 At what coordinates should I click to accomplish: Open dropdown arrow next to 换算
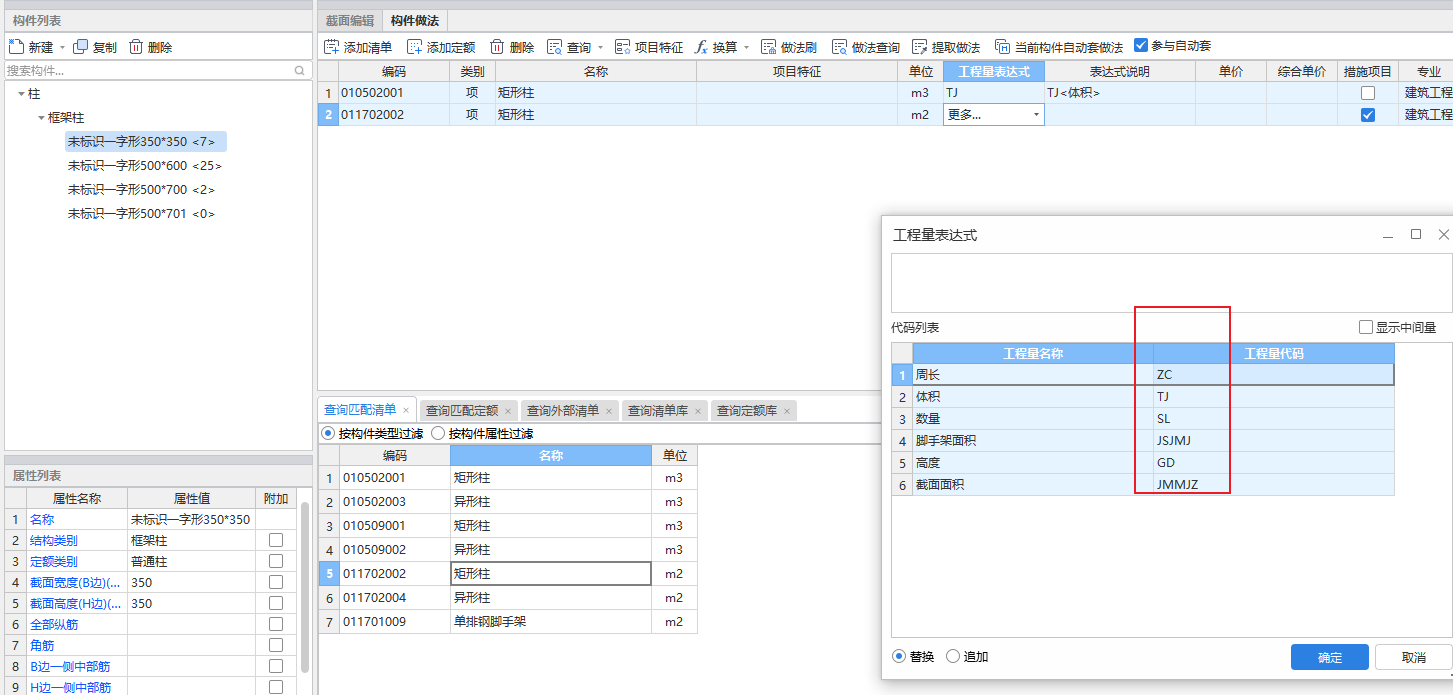click(746, 47)
